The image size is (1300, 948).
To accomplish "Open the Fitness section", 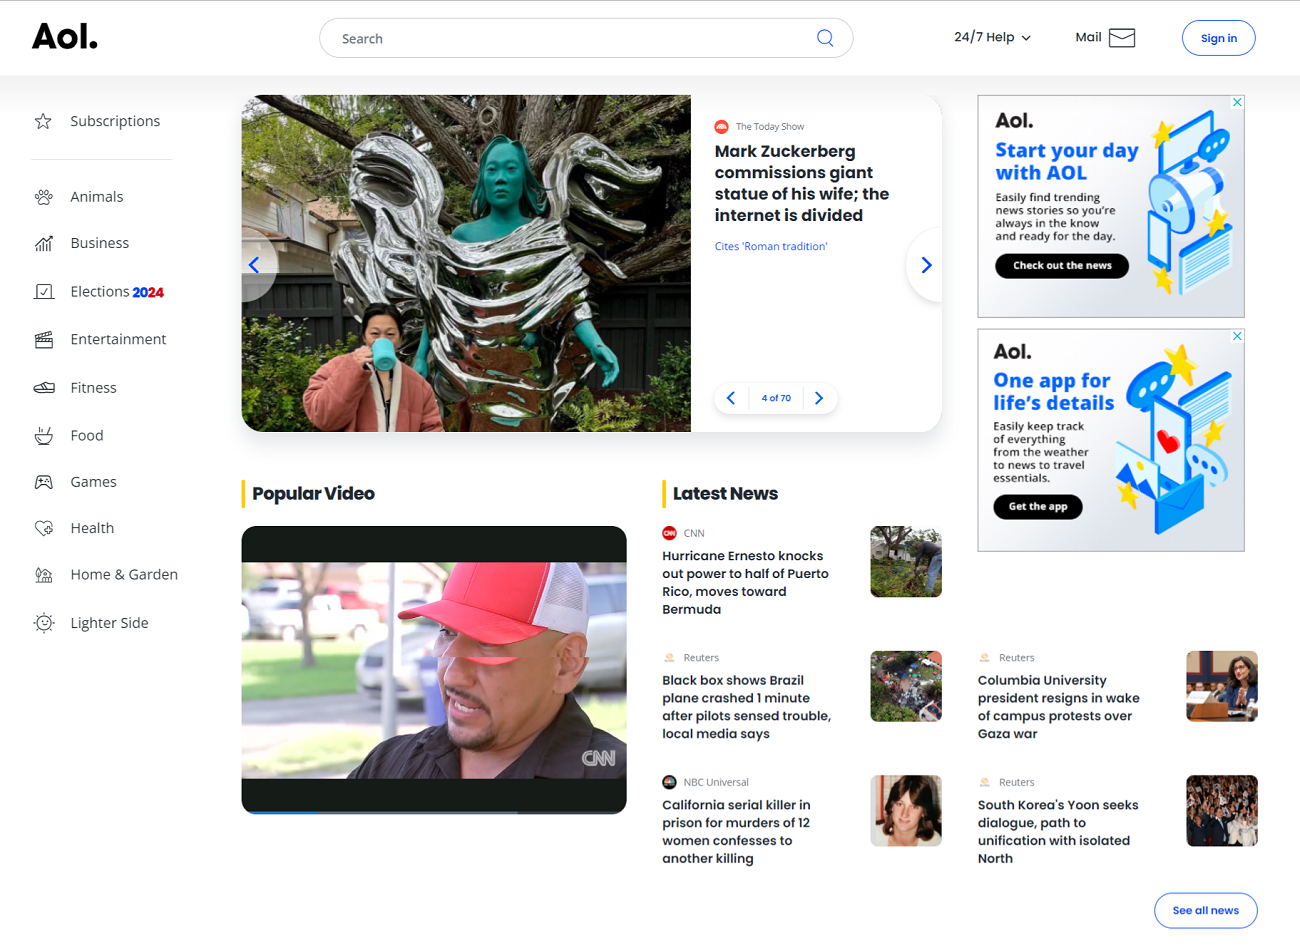I will pyautogui.click(x=93, y=387).
